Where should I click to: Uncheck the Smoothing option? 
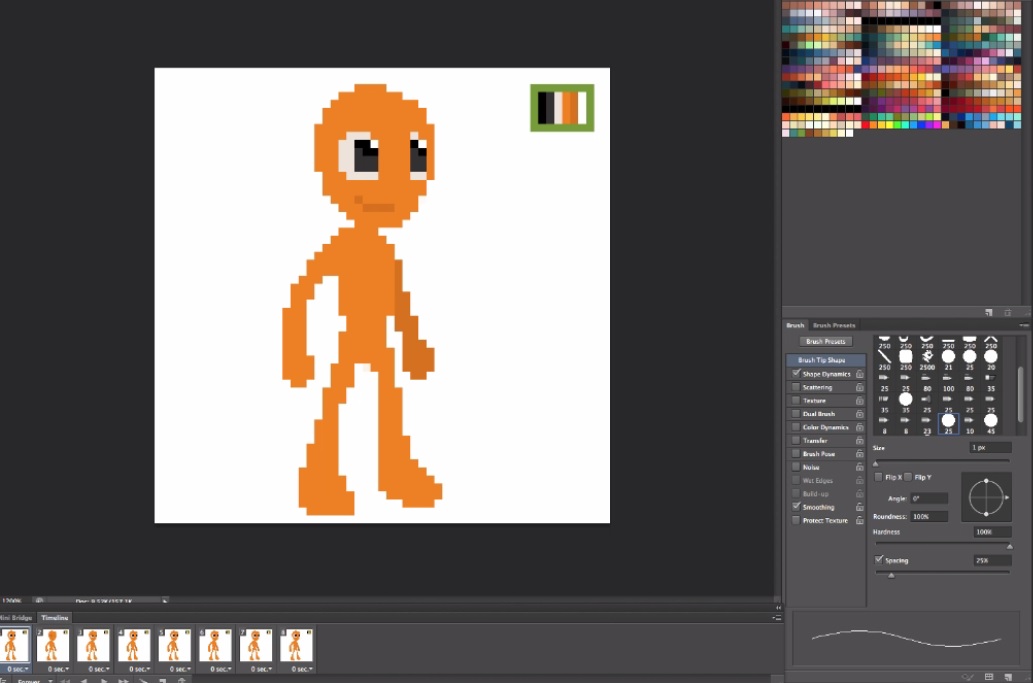click(x=796, y=506)
